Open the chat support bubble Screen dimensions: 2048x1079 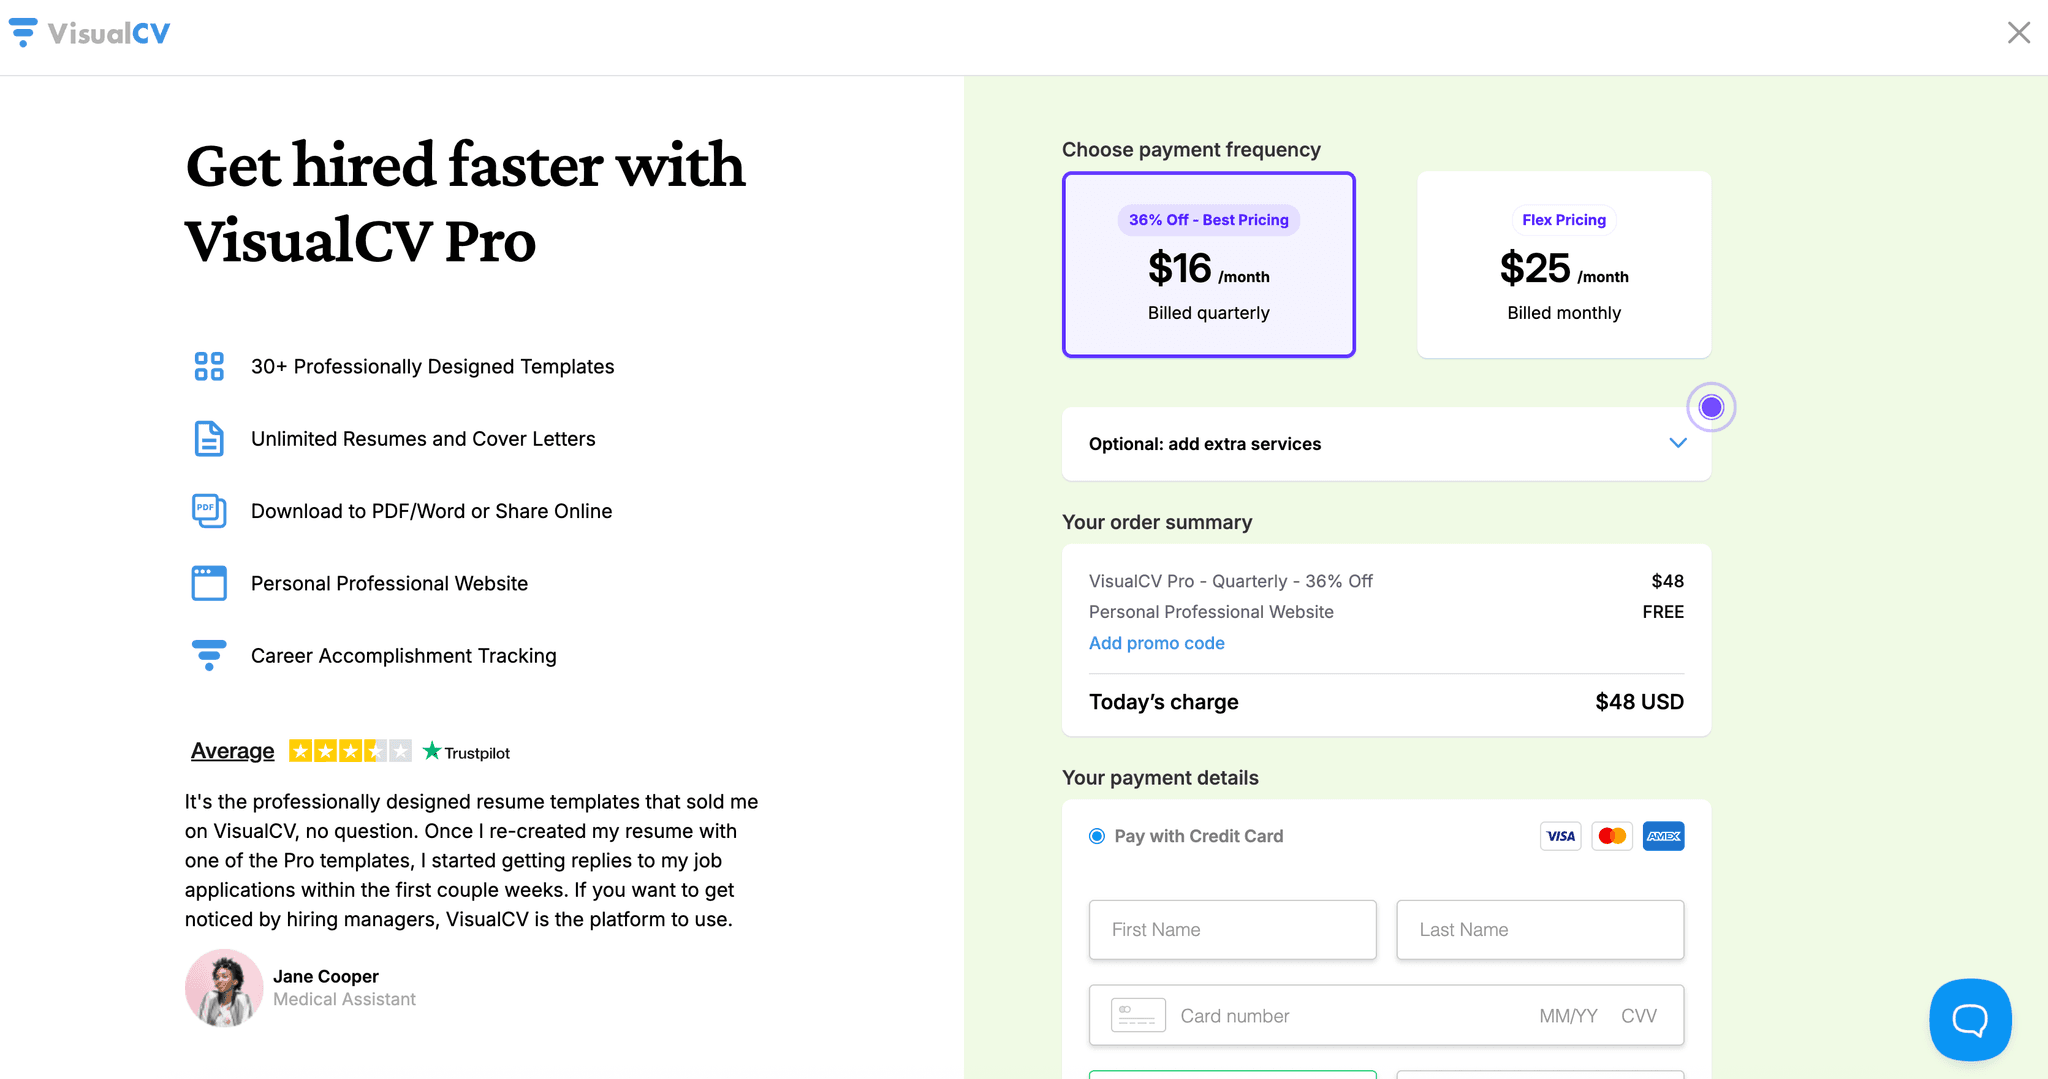click(x=1969, y=1019)
